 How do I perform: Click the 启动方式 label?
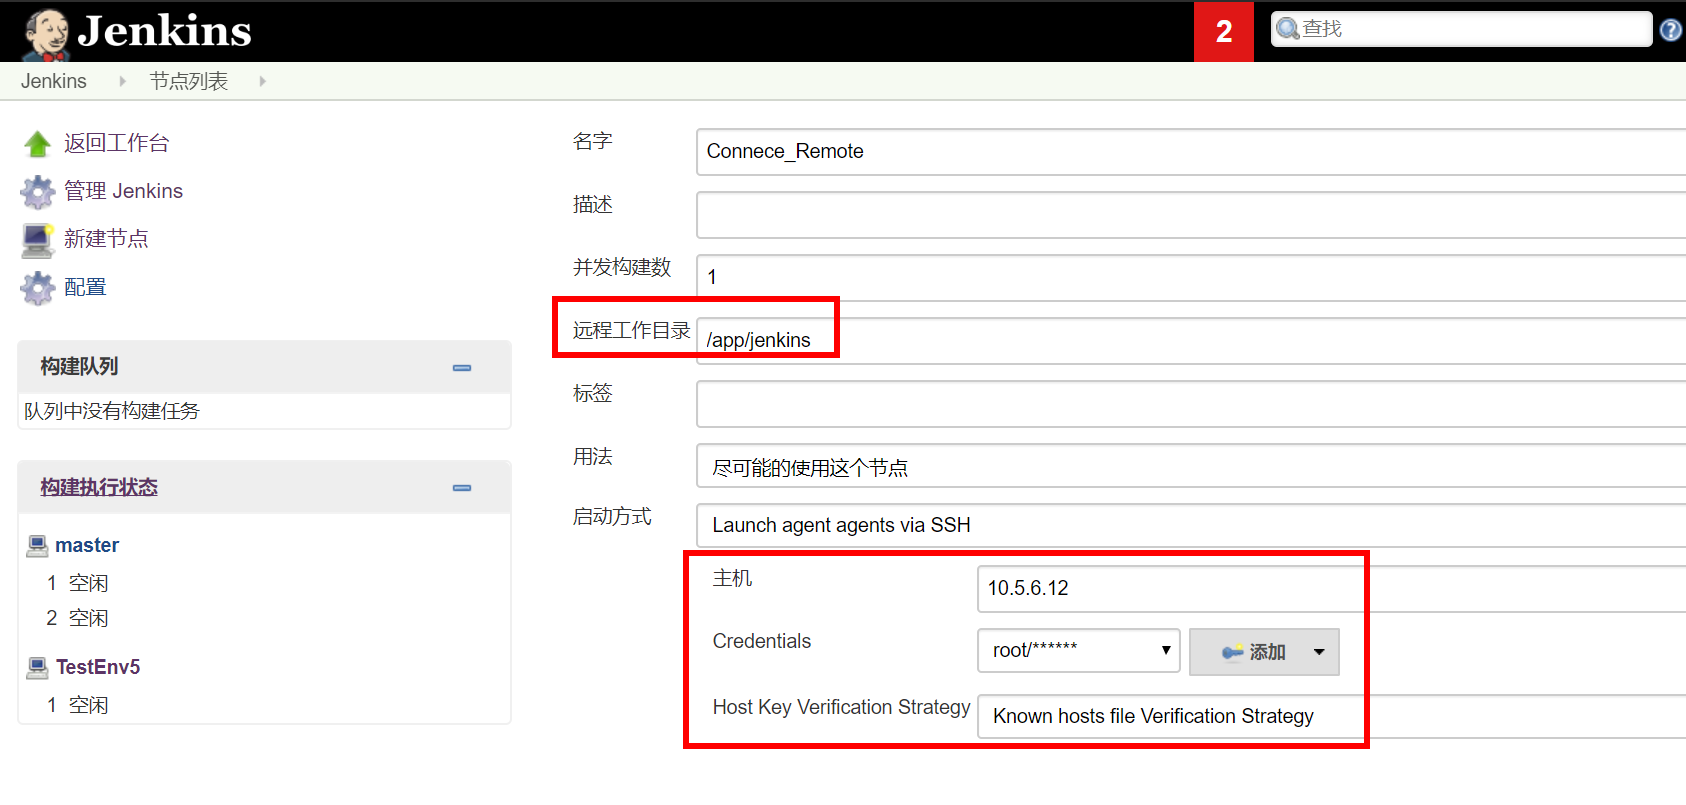click(612, 516)
